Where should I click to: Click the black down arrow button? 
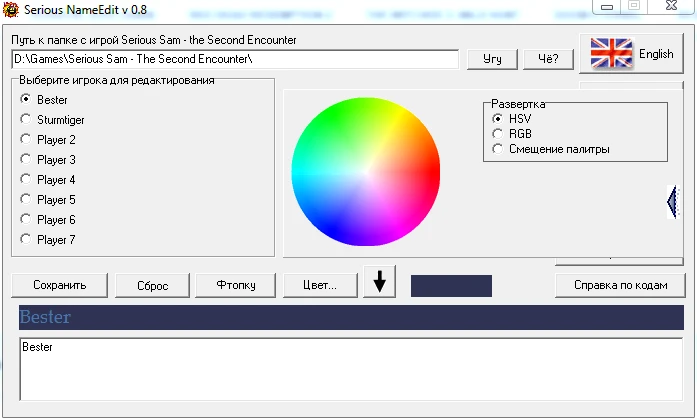coord(379,283)
